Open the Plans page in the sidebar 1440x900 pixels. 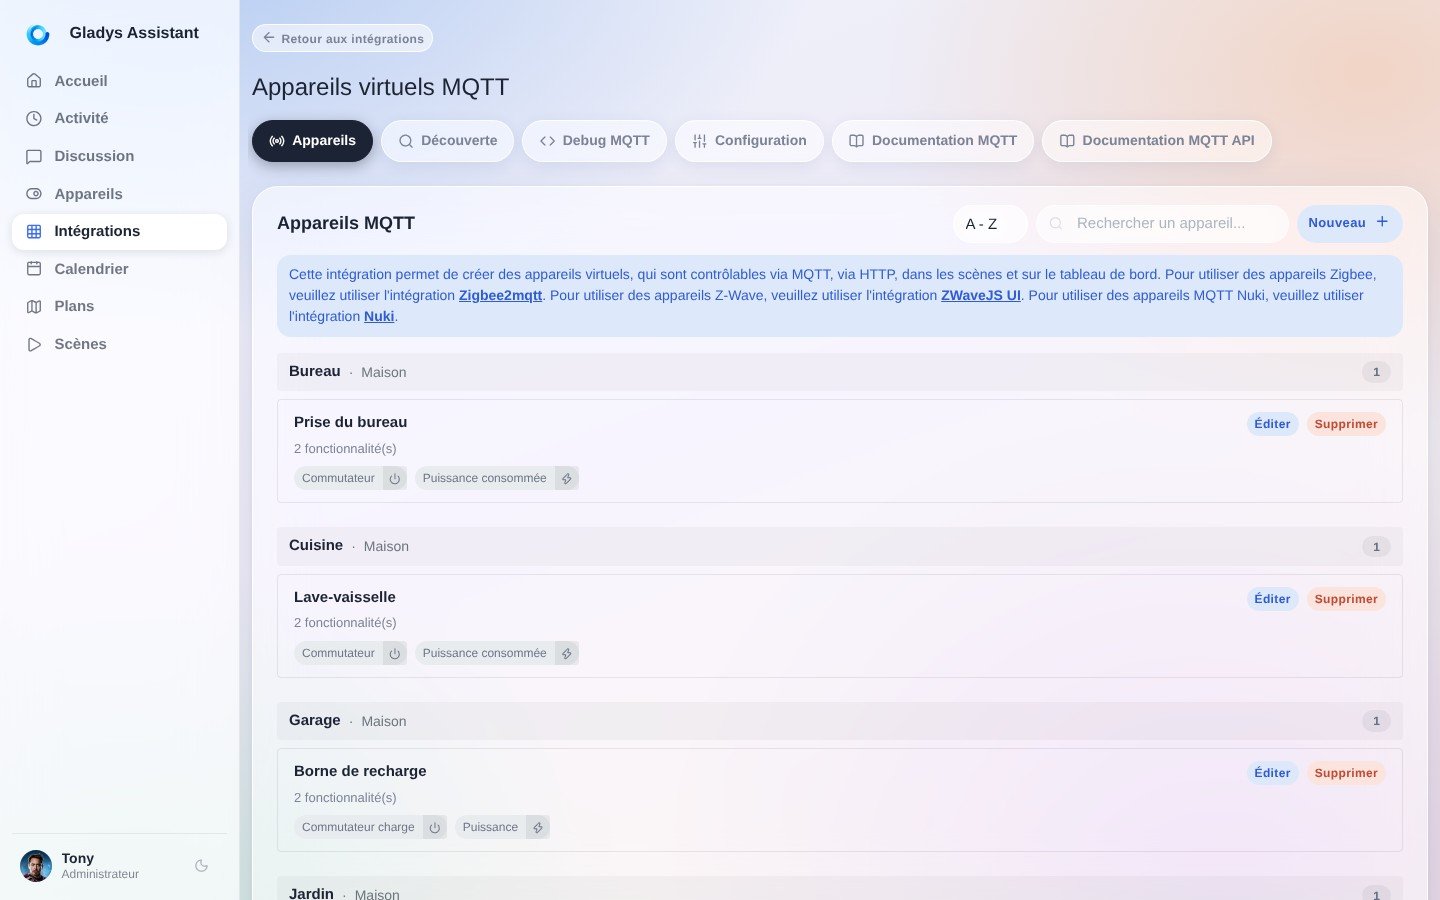[119, 306]
